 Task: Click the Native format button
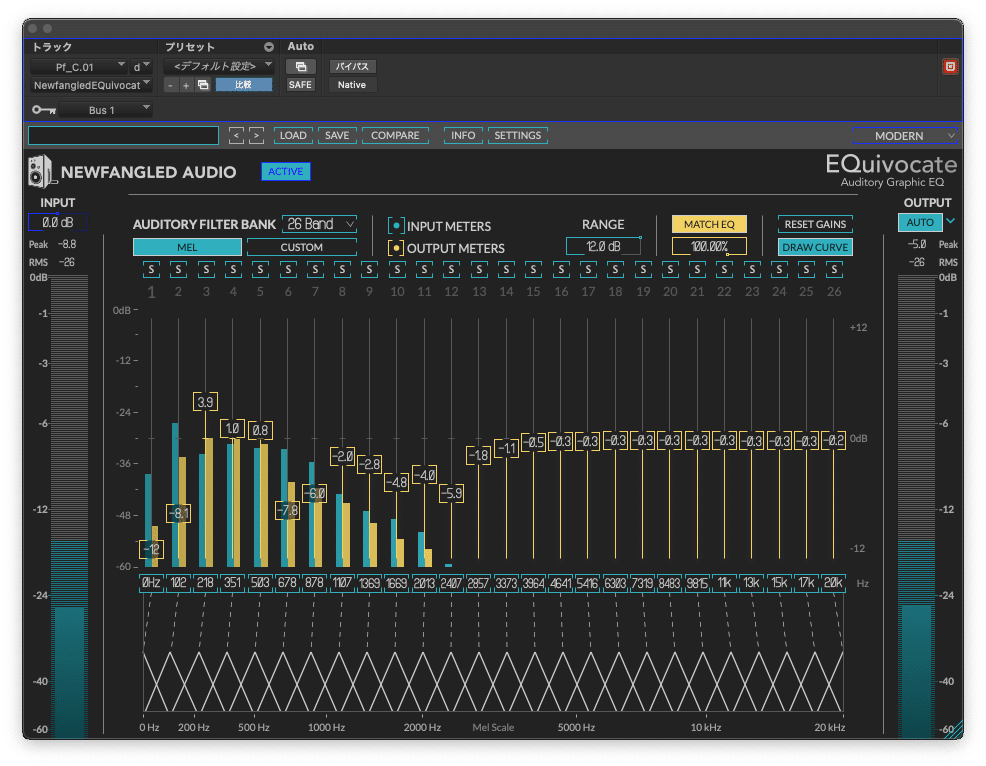[352, 85]
